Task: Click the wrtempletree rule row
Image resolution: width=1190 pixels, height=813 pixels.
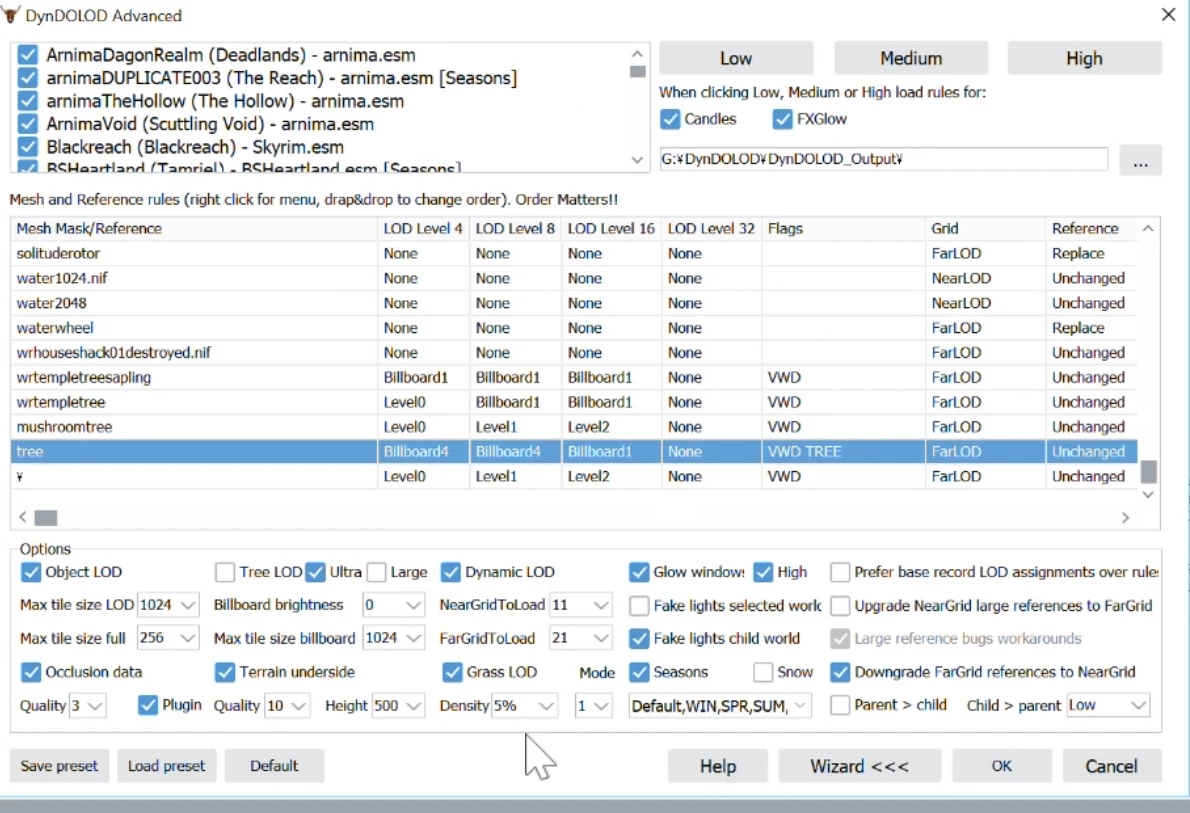Action: [574, 402]
